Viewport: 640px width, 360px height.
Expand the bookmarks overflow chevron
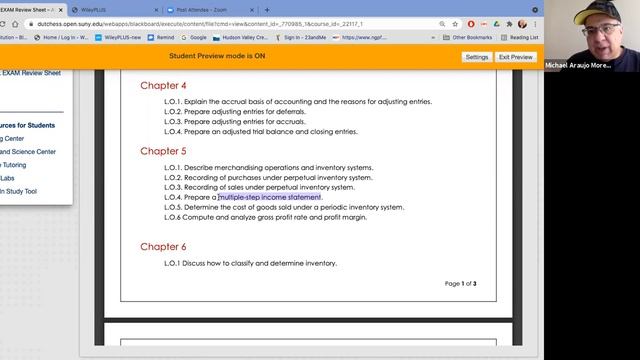(433, 38)
